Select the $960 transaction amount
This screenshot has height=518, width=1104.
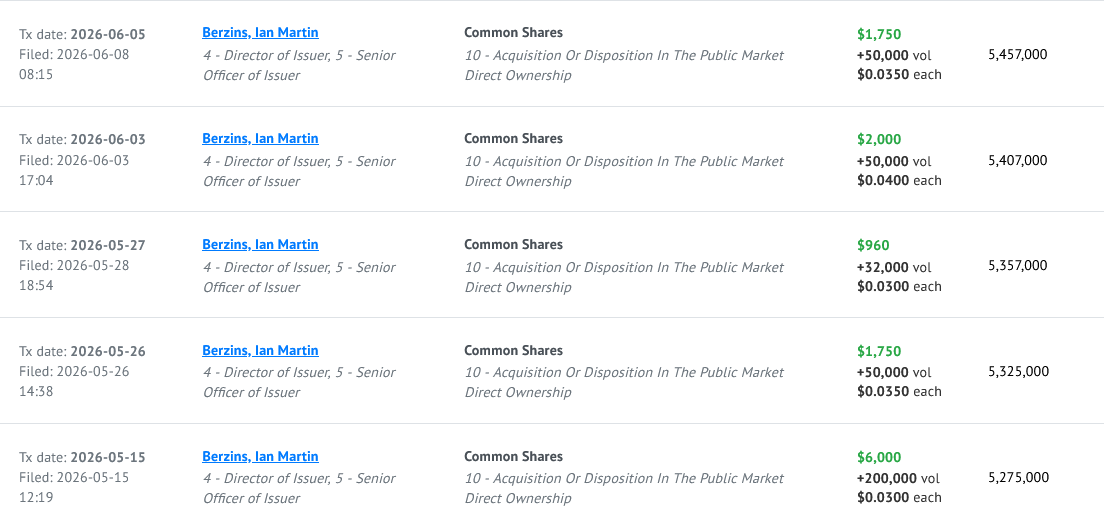pos(873,246)
